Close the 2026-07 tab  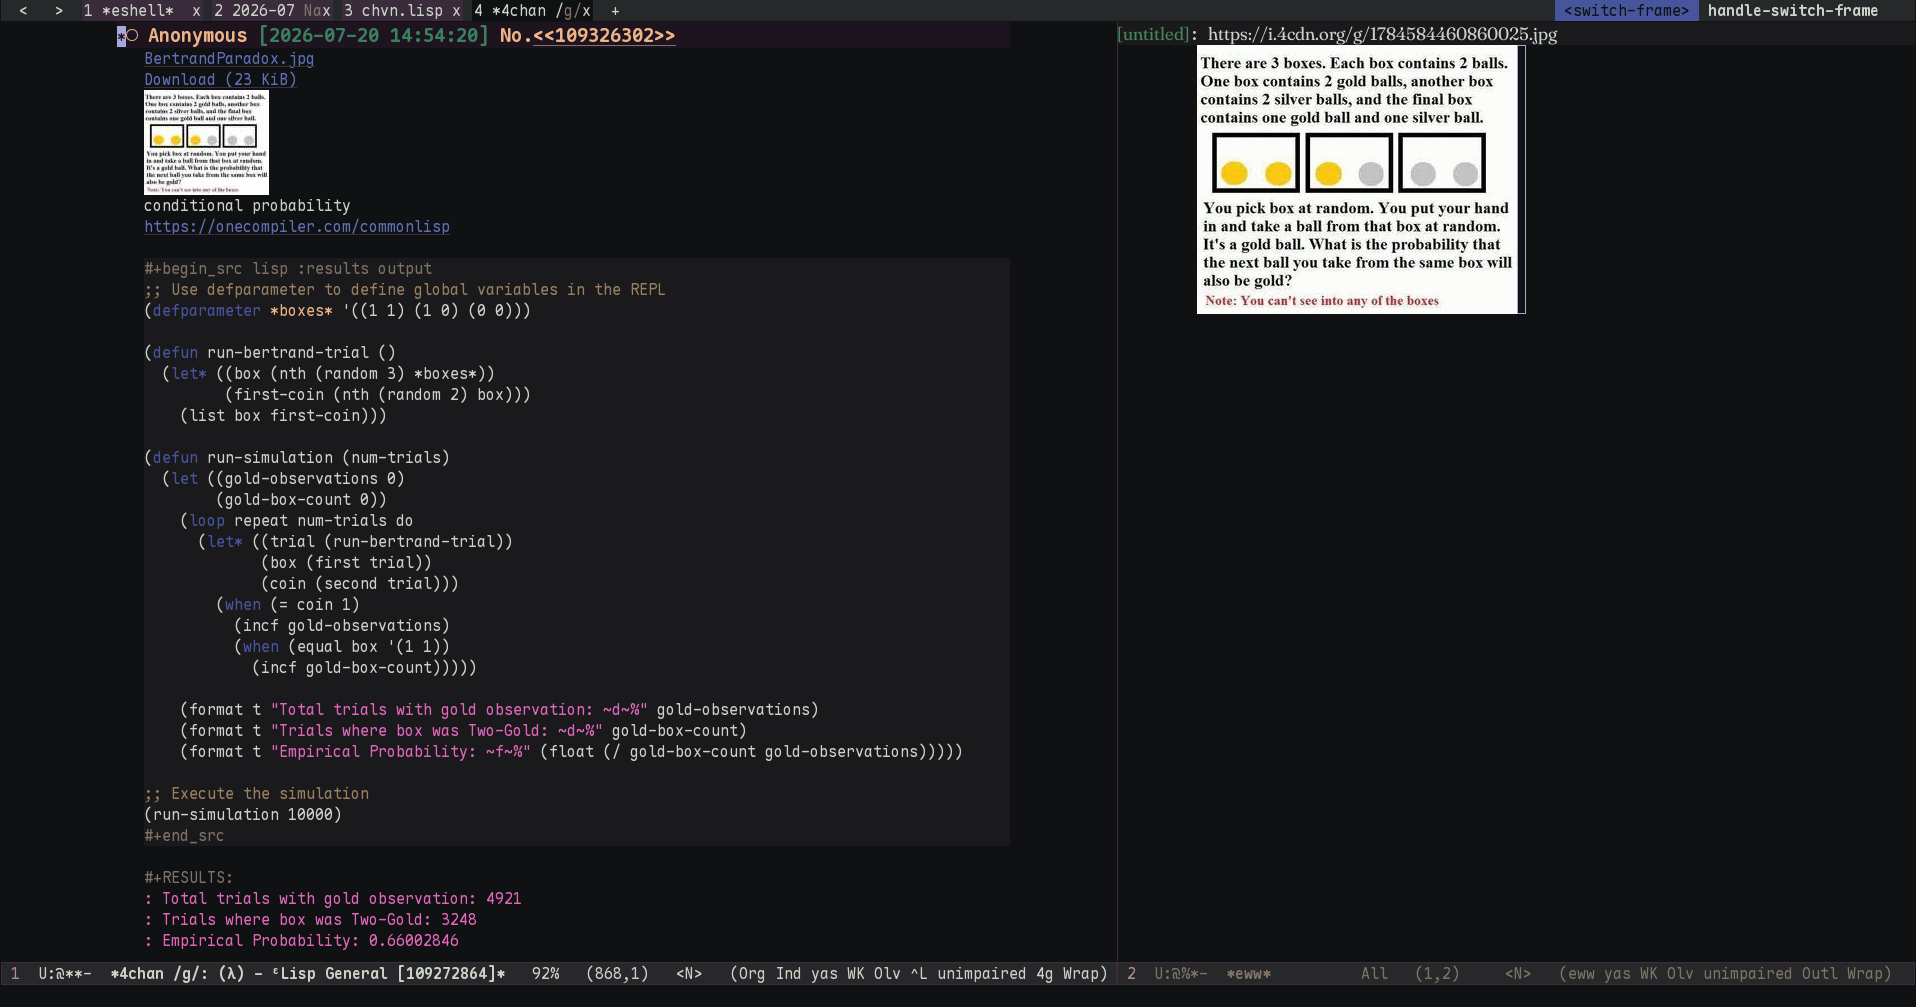(x=325, y=11)
